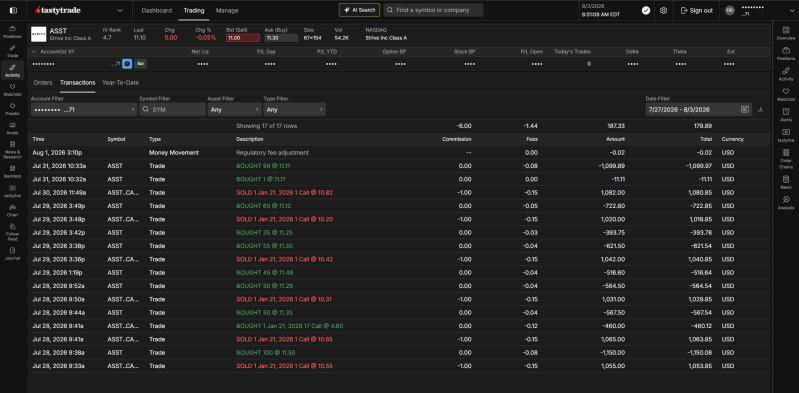Screen dimensions: 799x393
Task: Collapse the Account(s) 1/1 section
Action: [34, 51]
